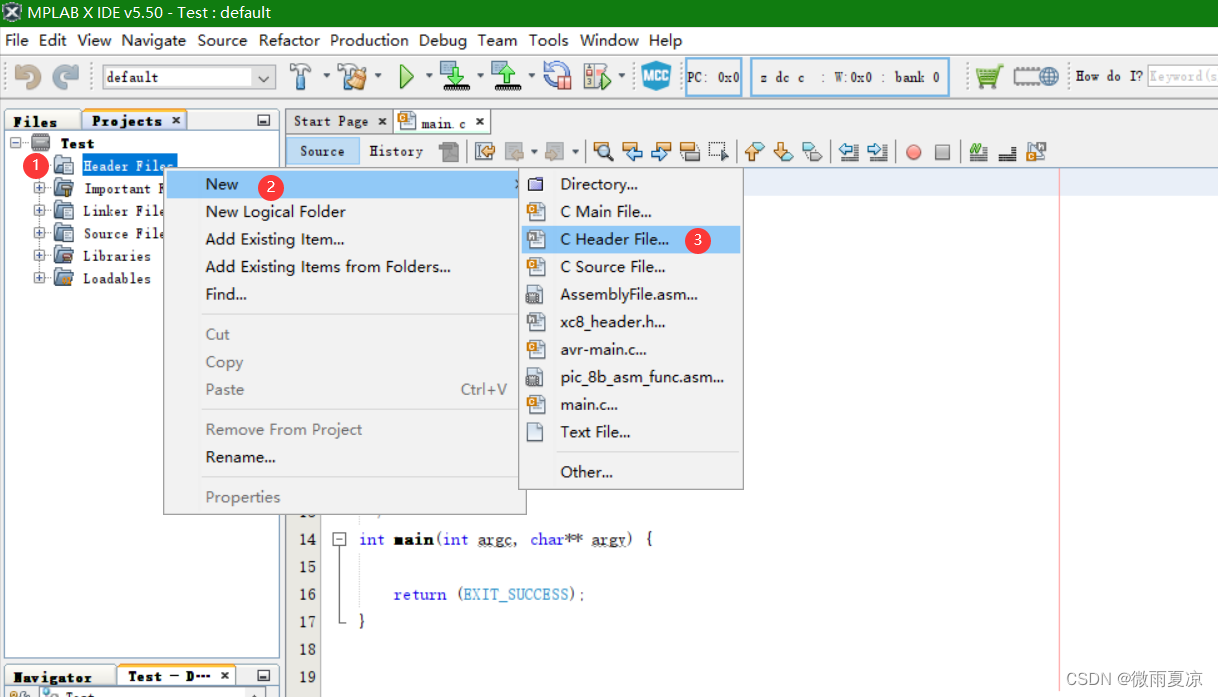This screenshot has width=1218, height=697.
Task: Expand the Linker Files folder
Action: 39,210
